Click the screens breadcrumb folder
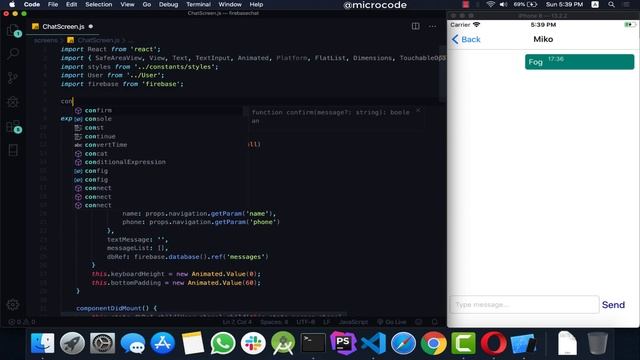 point(46,40)
